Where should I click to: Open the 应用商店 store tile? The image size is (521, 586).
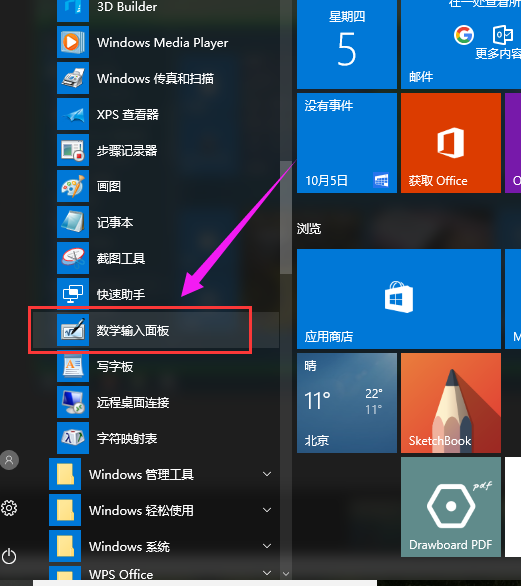[x=399, y=299]
